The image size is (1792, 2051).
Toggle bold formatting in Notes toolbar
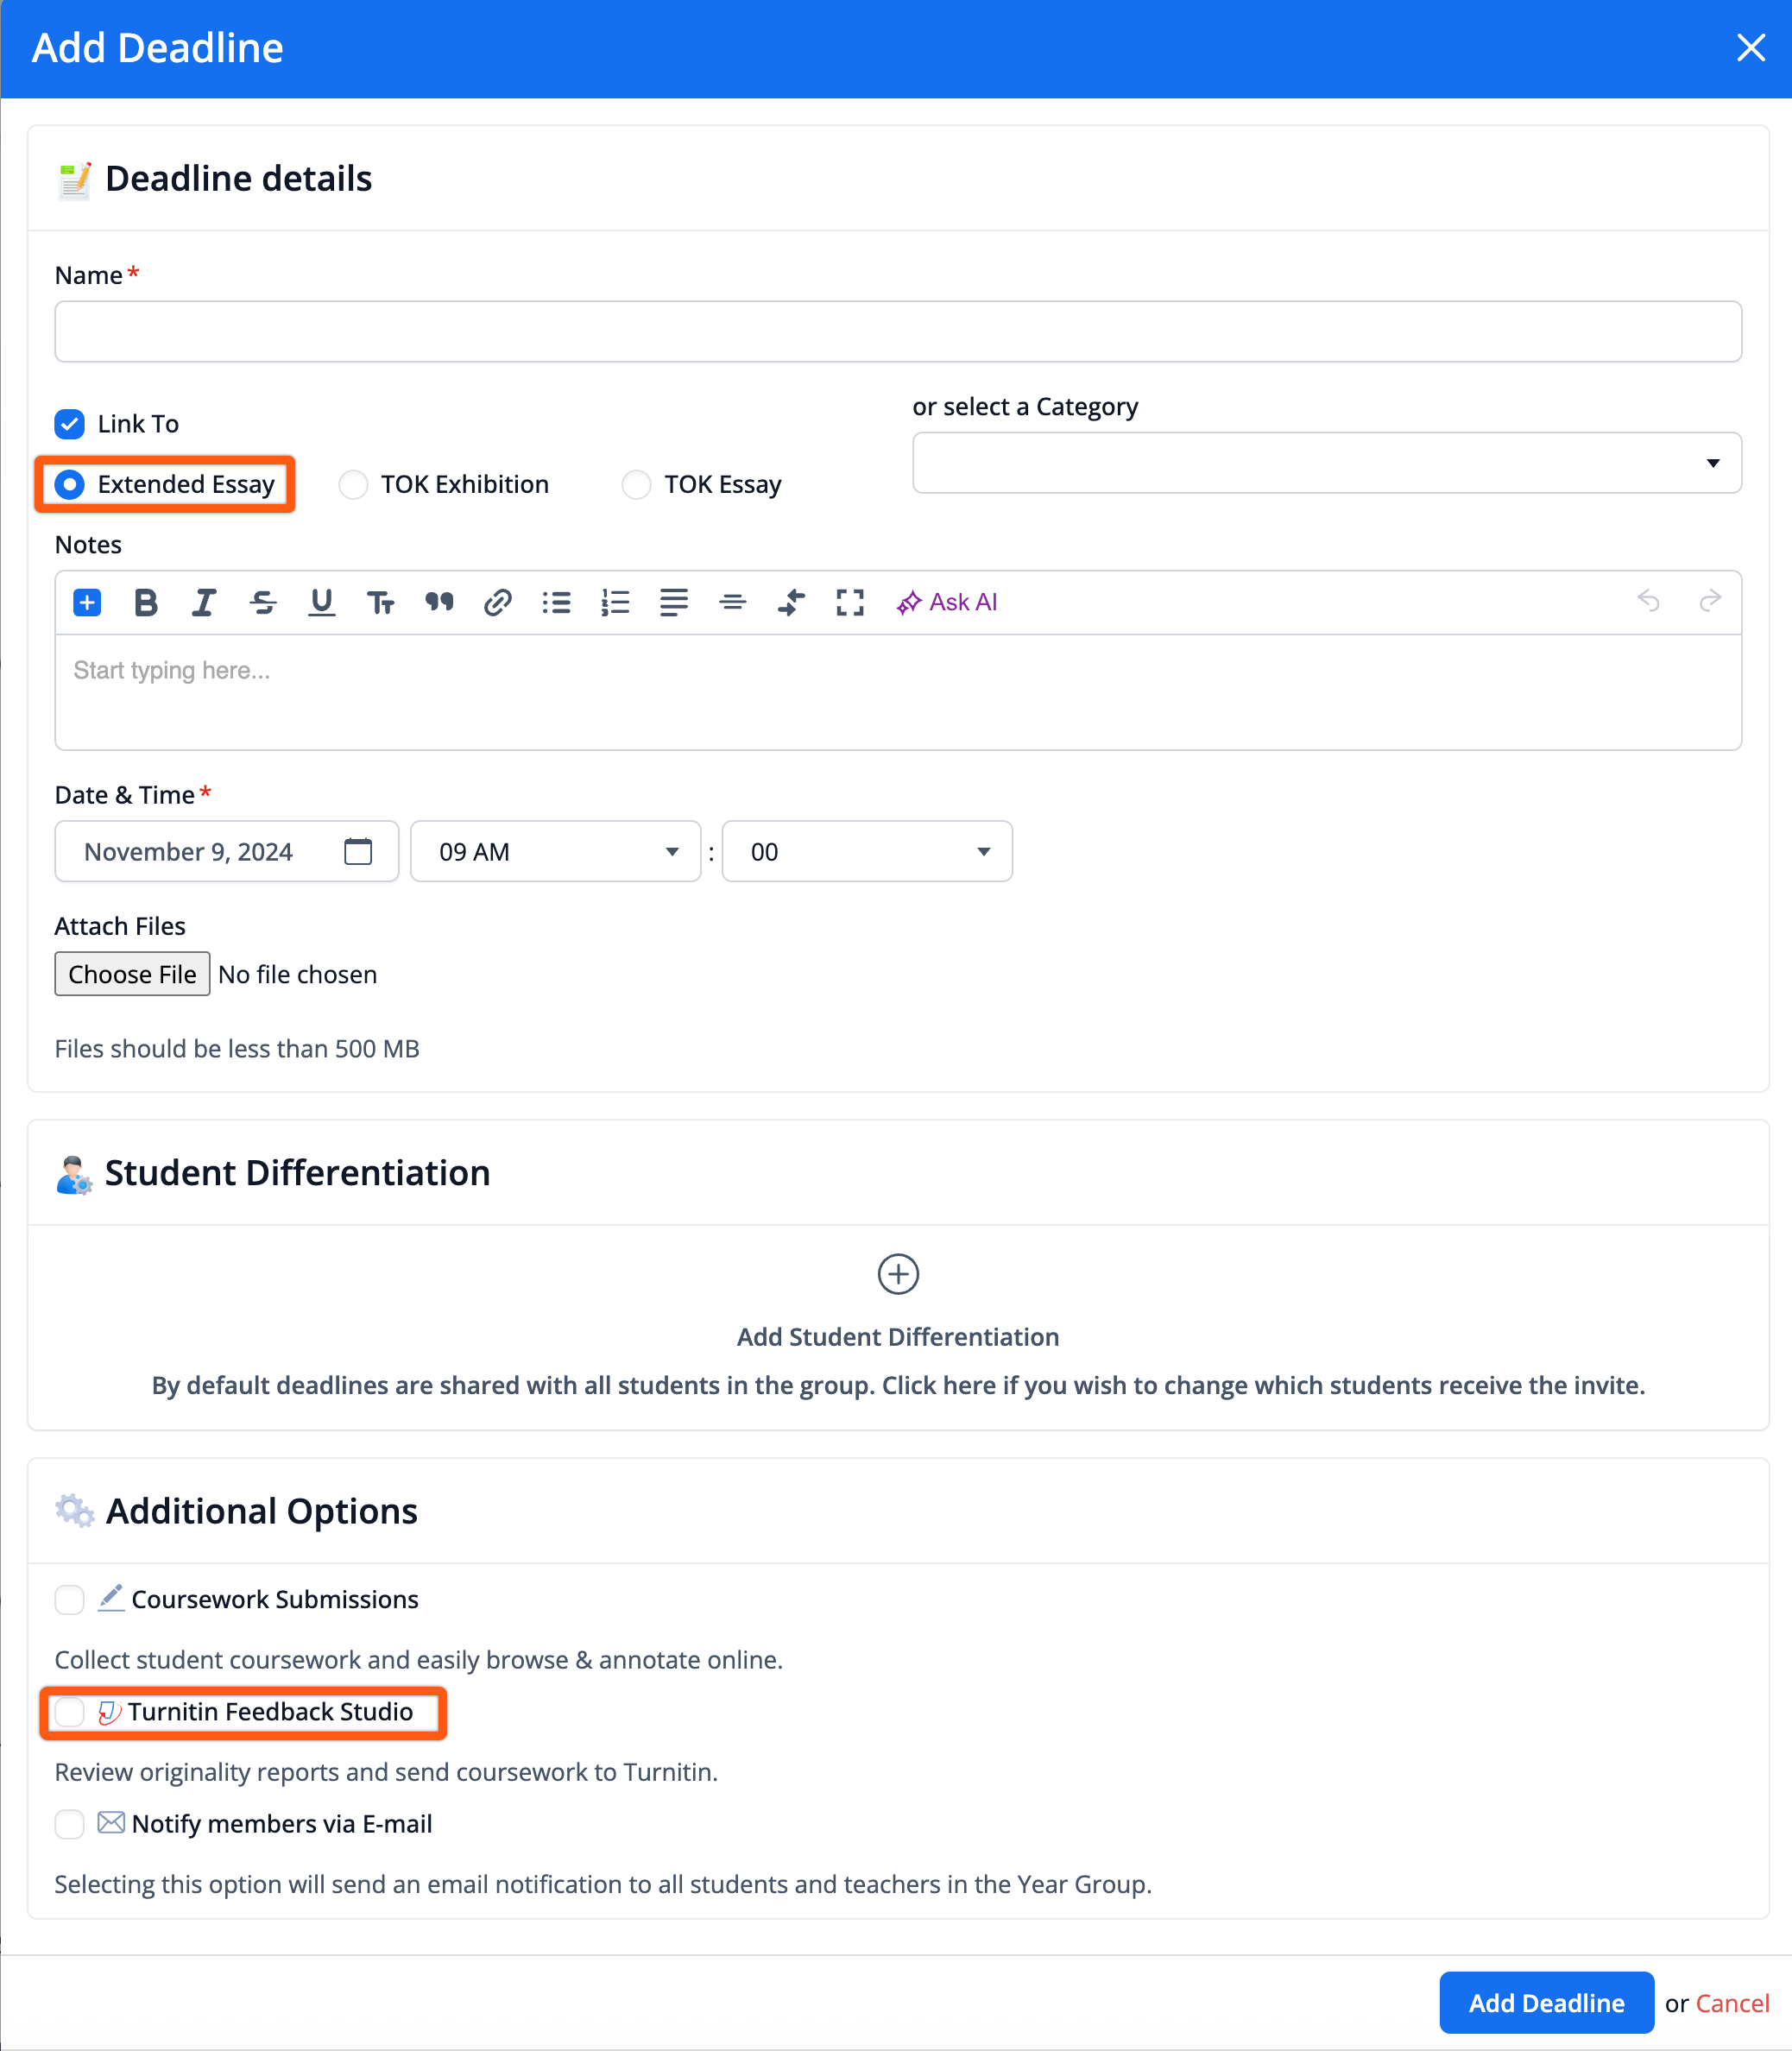(146, 602)
